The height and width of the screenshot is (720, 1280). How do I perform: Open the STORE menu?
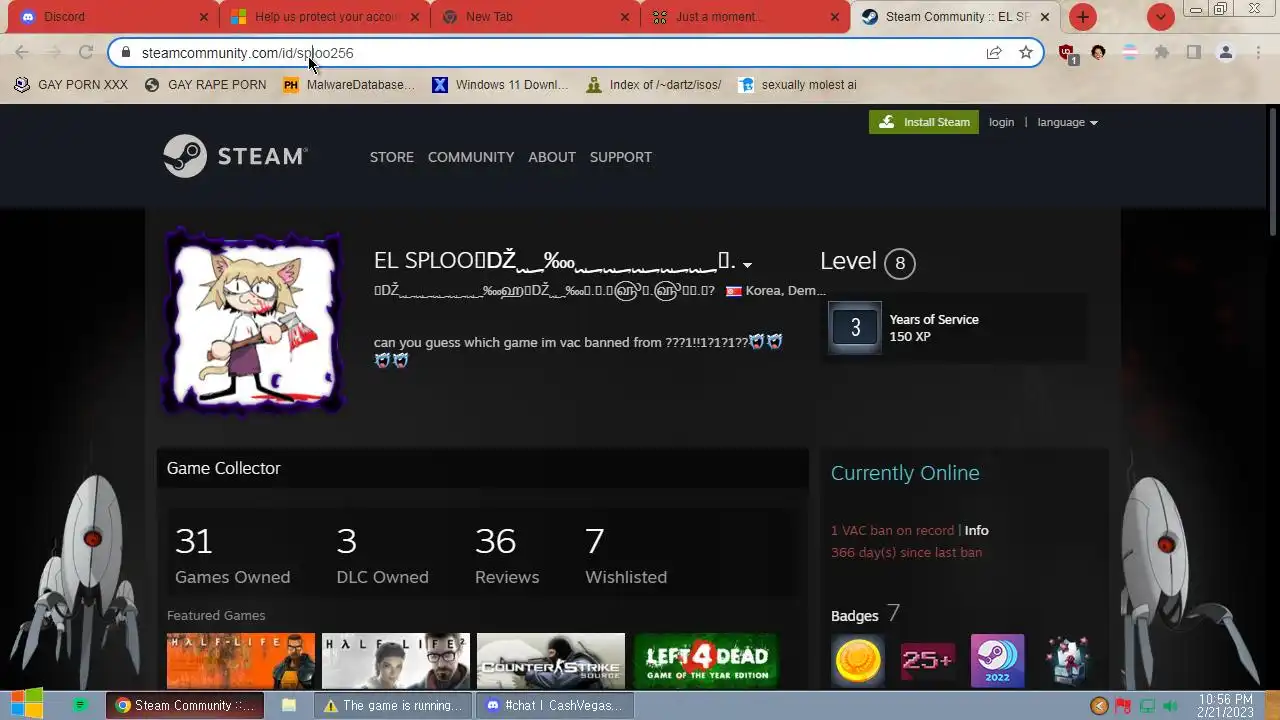point(392,157)
